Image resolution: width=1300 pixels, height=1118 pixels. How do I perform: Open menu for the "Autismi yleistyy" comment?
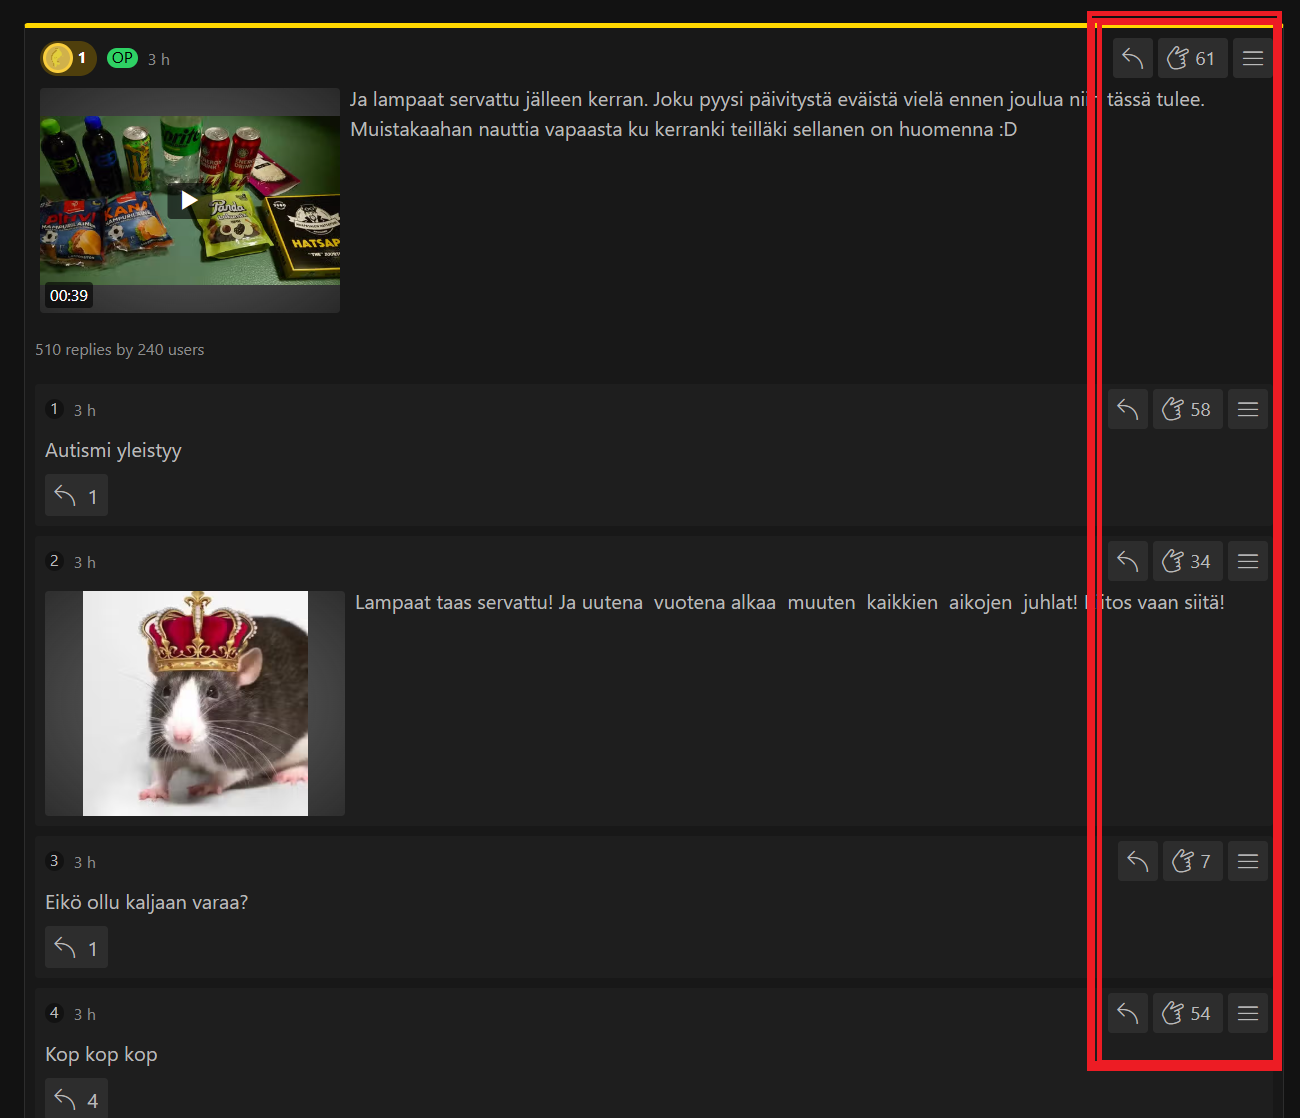pyautogui.click(x=1247, y=410)
